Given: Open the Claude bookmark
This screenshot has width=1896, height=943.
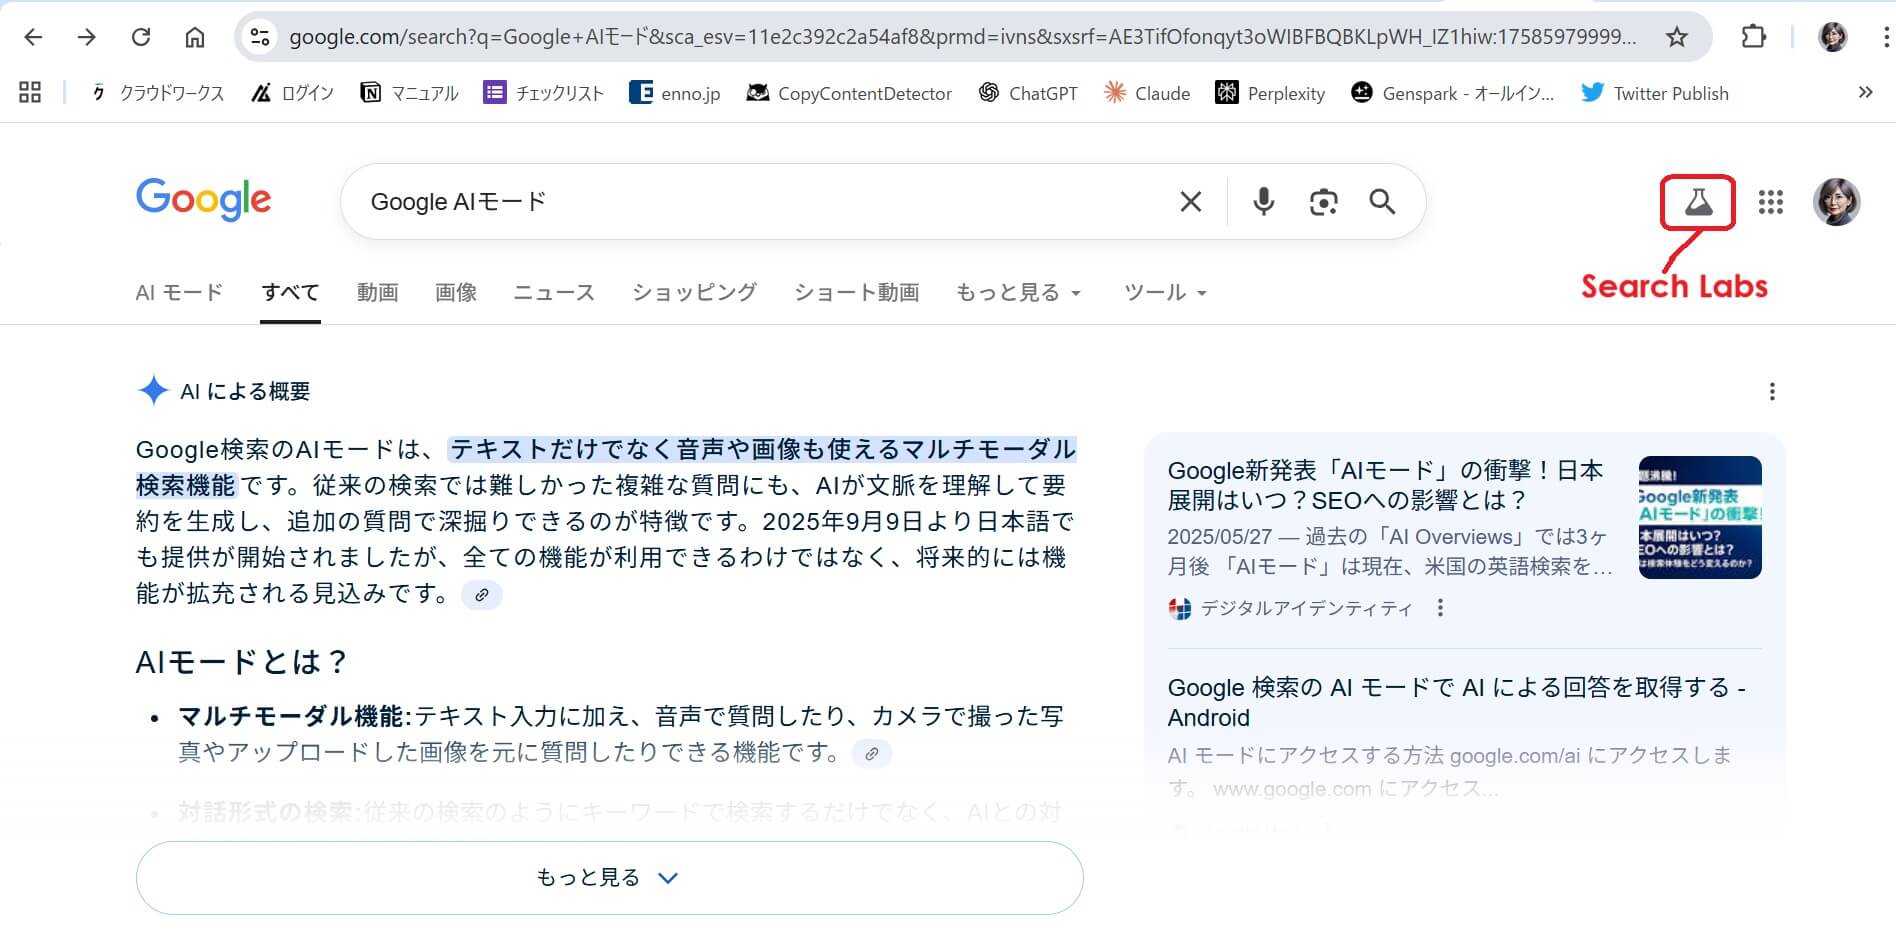Looking at the screenshot, I should pos(1147,93).
